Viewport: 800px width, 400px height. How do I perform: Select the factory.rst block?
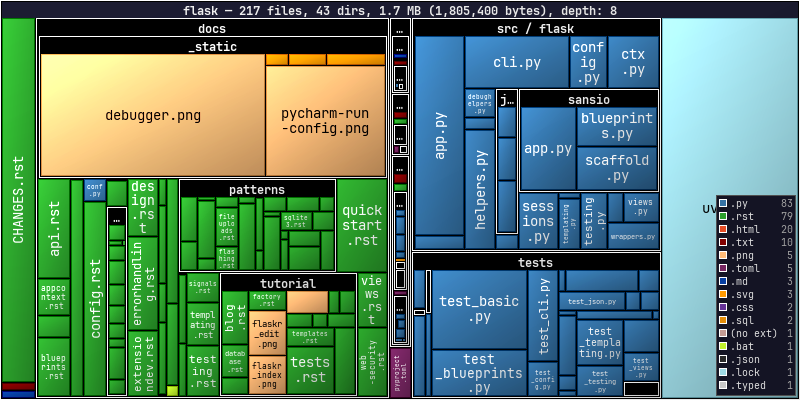(267, 301)
